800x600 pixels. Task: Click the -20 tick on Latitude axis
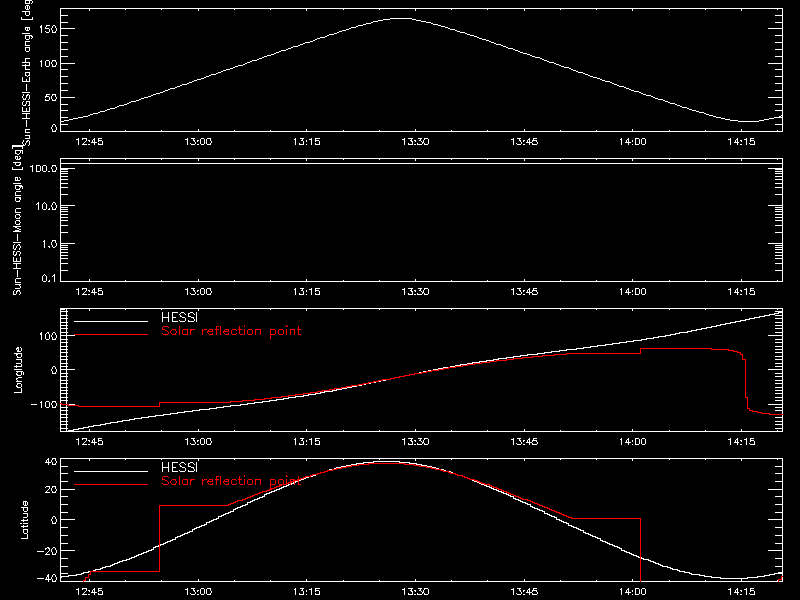pyautogui.click(x=47, y=551)
